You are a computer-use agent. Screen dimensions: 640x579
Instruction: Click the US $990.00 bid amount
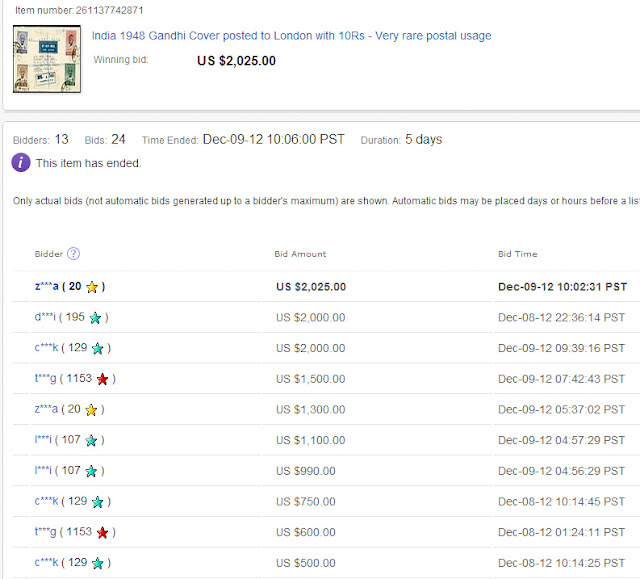(306, 471)
